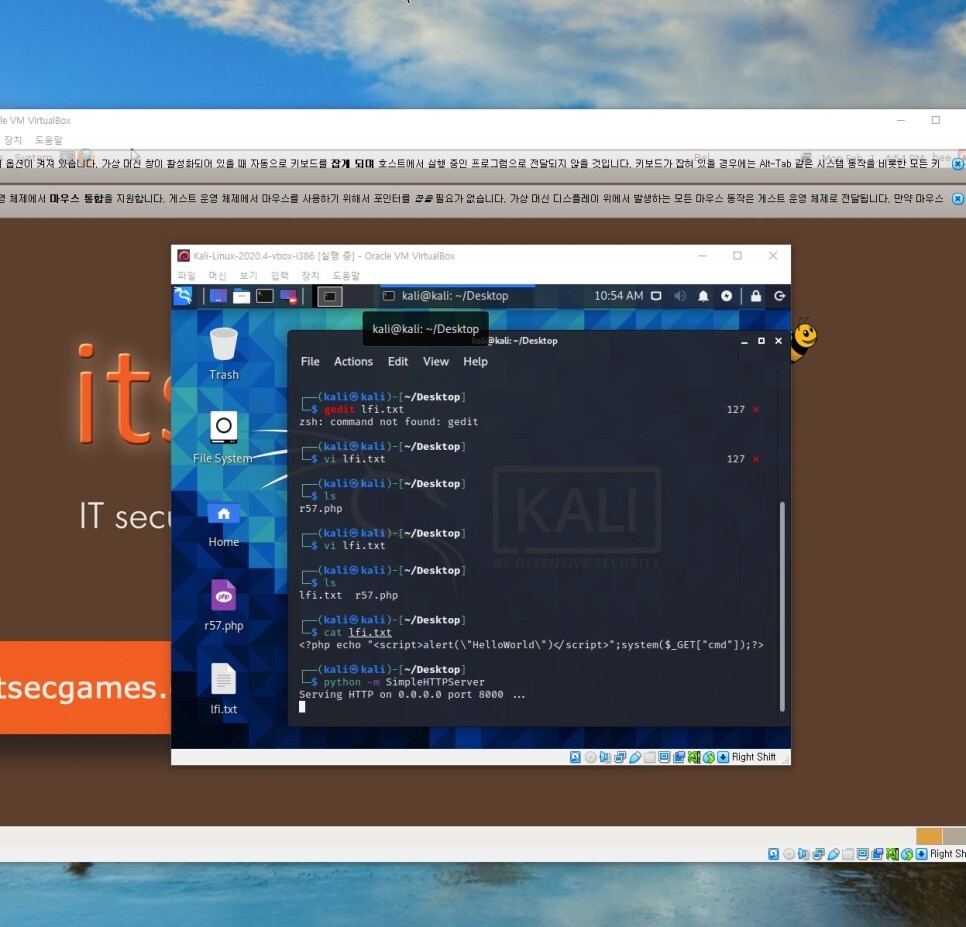Open the Kali dragon applications menu

point(183,296)
